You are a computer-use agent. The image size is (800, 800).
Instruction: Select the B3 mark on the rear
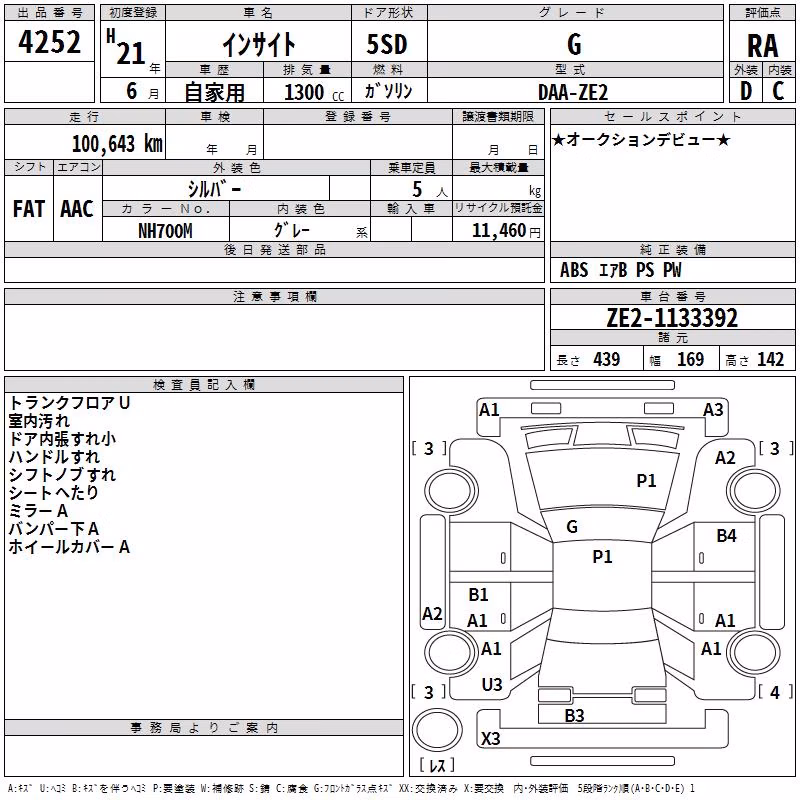(574, 716)
